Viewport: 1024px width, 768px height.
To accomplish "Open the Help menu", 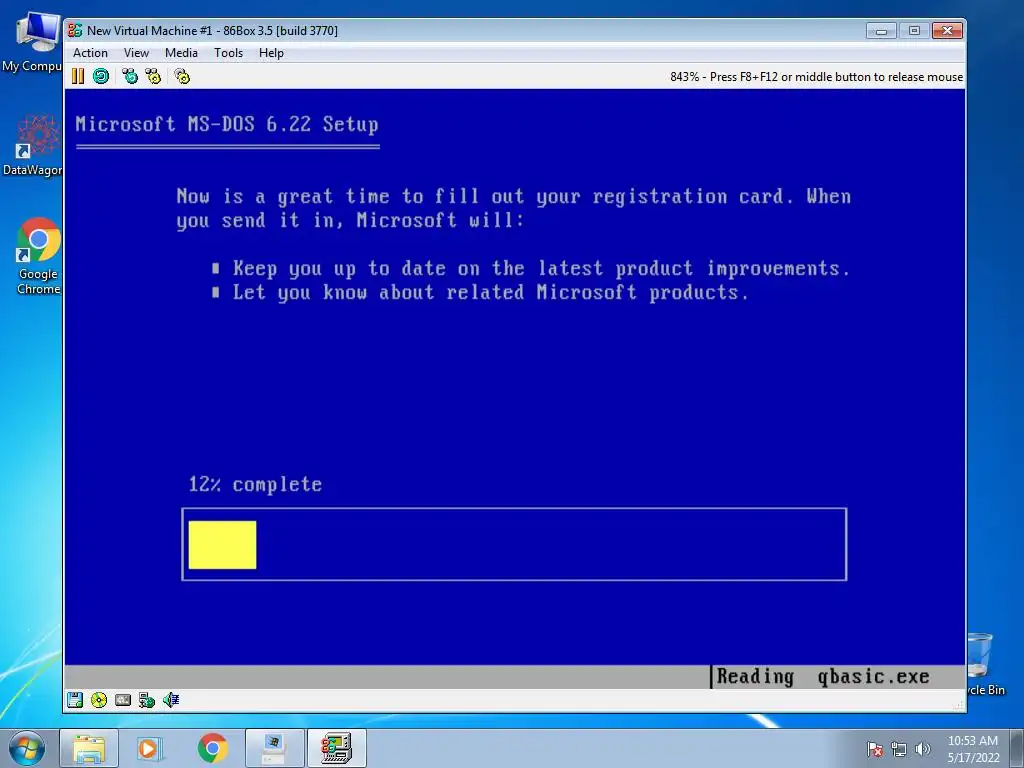I will (x=271, y=53).
